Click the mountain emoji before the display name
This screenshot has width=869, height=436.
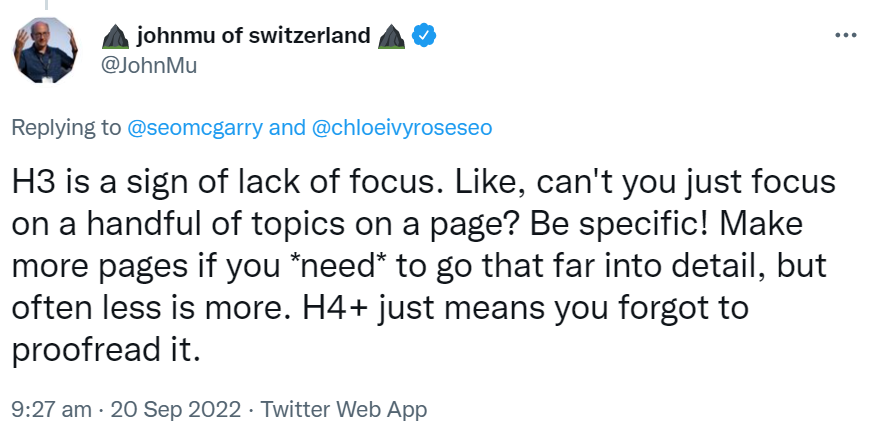(115, 37)
